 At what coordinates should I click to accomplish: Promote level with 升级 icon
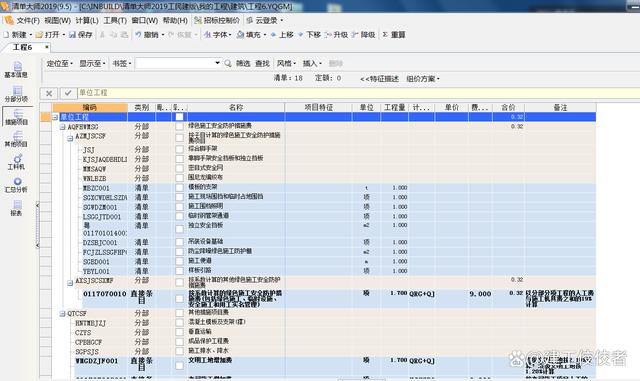[328, 35]
